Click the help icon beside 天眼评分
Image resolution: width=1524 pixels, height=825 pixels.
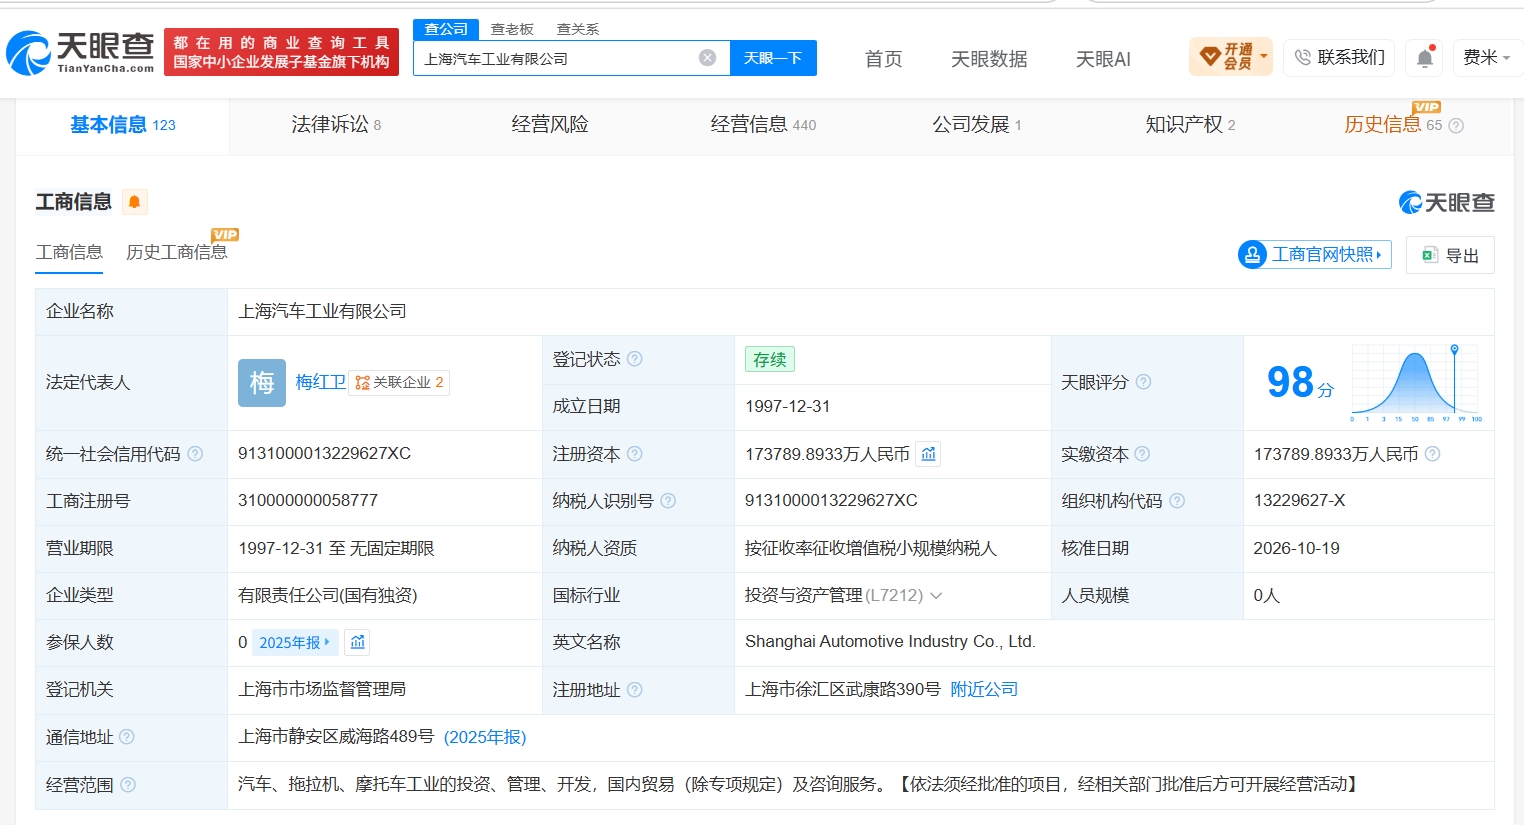pyautogui.click(x=1143, y=382)
